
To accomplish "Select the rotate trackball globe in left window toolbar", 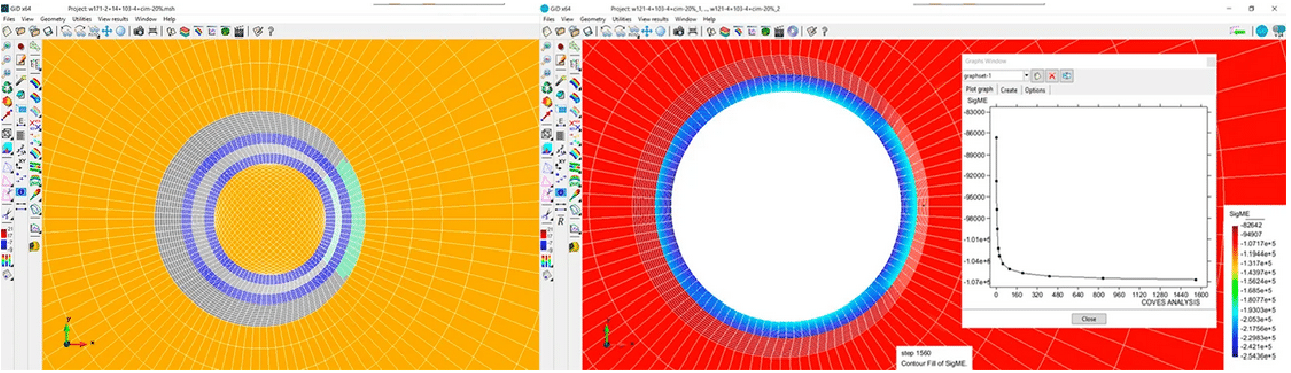I will coord(121,31).
